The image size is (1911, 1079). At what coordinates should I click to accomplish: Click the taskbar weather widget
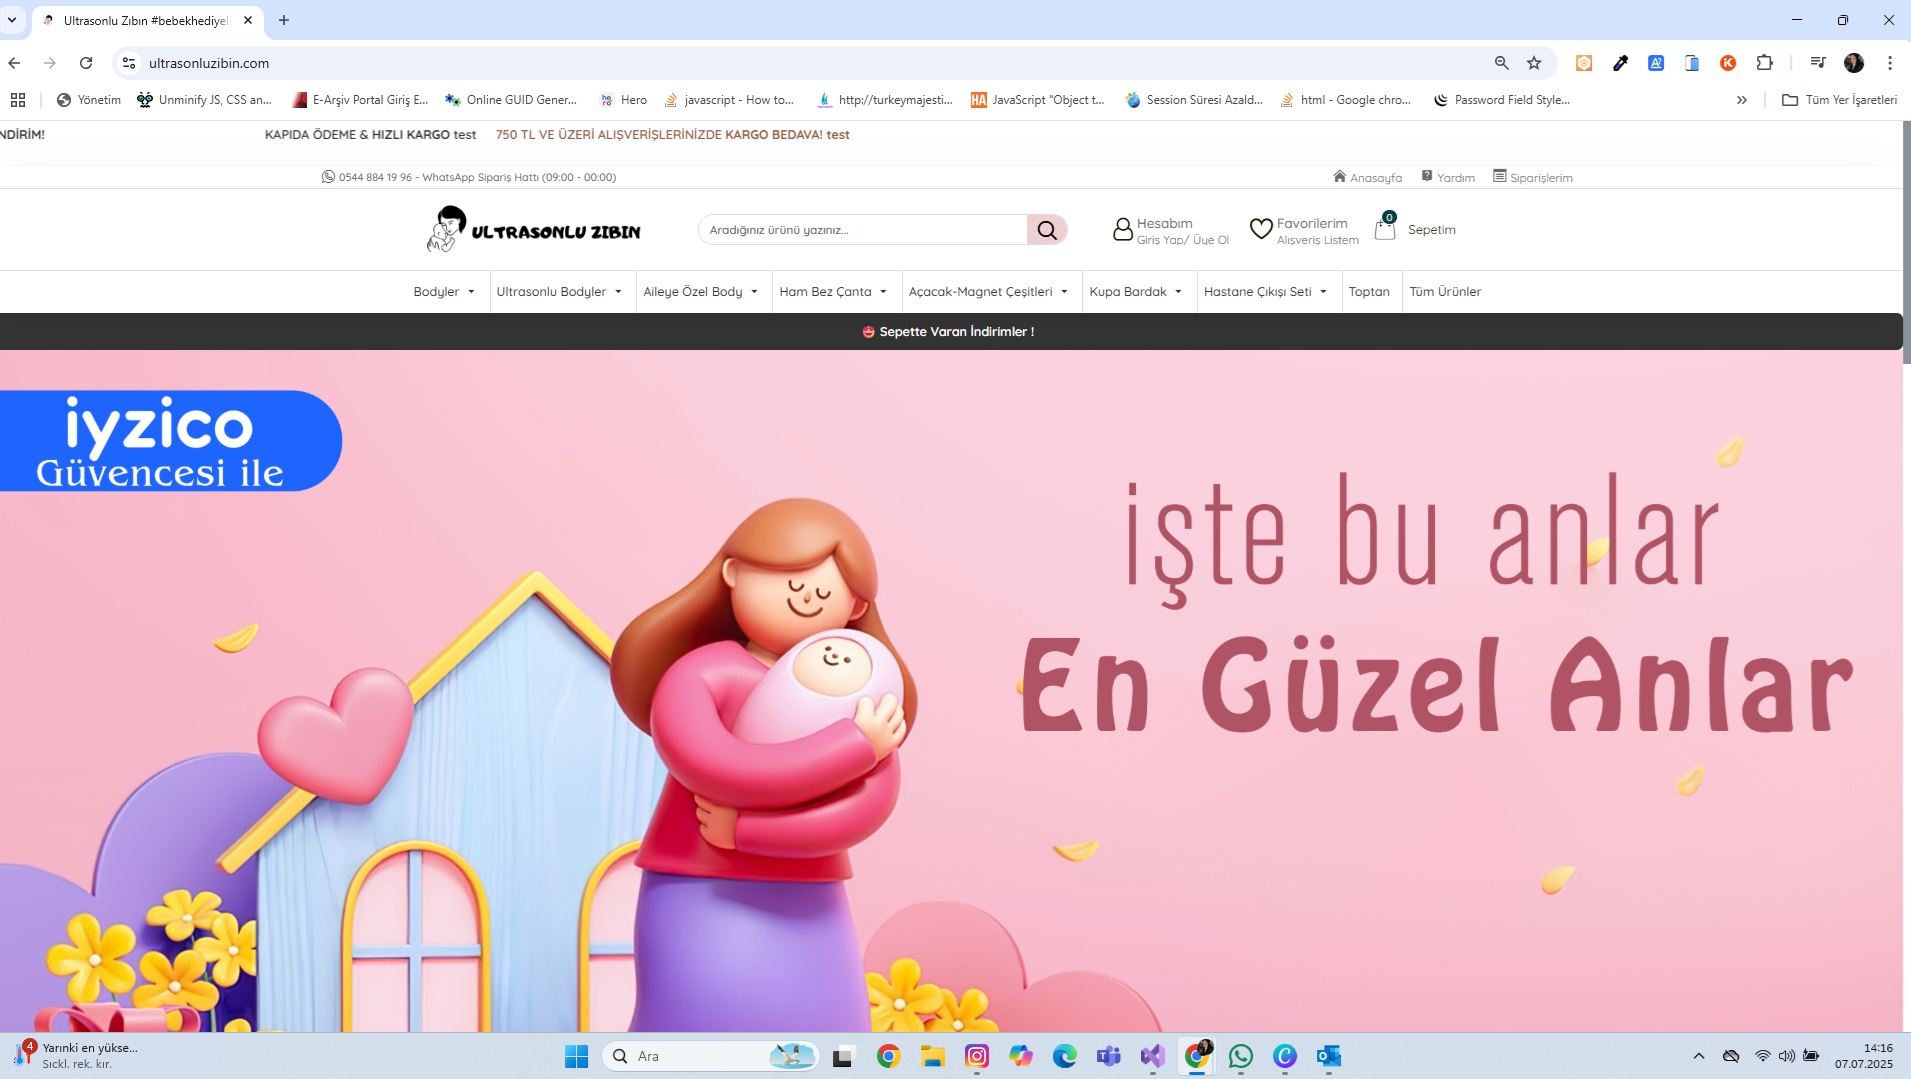[76, 1056]
